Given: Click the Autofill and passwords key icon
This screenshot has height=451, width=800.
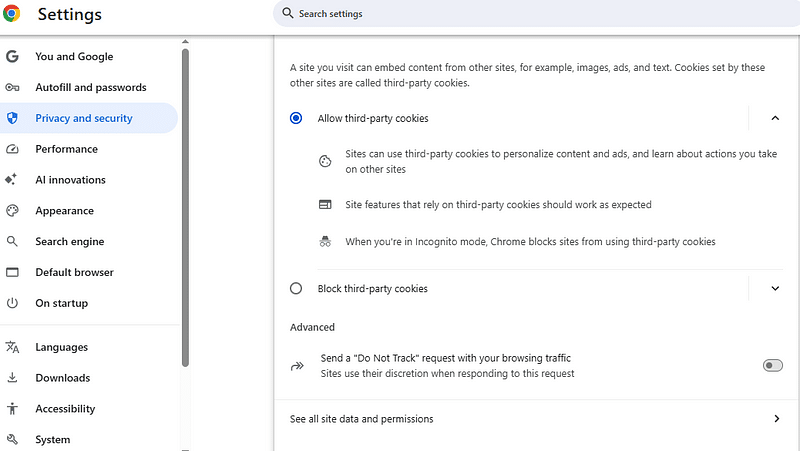Looking at the screenshot, I should (13, 88).
